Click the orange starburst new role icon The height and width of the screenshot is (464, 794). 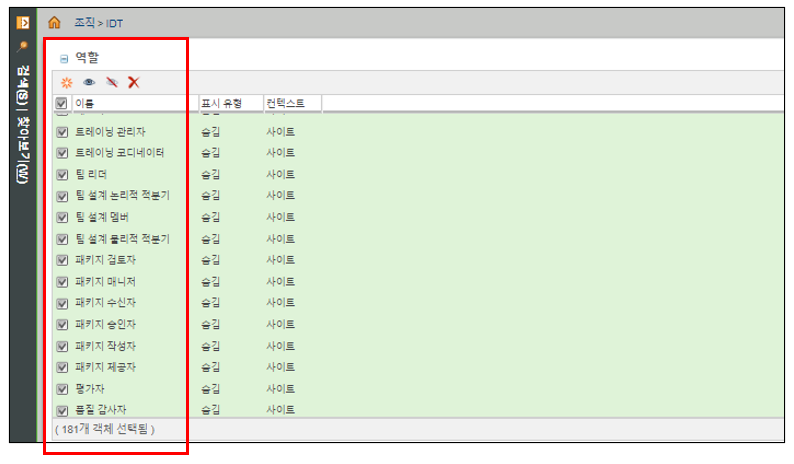pyautogui.click(x=66, y=82)
